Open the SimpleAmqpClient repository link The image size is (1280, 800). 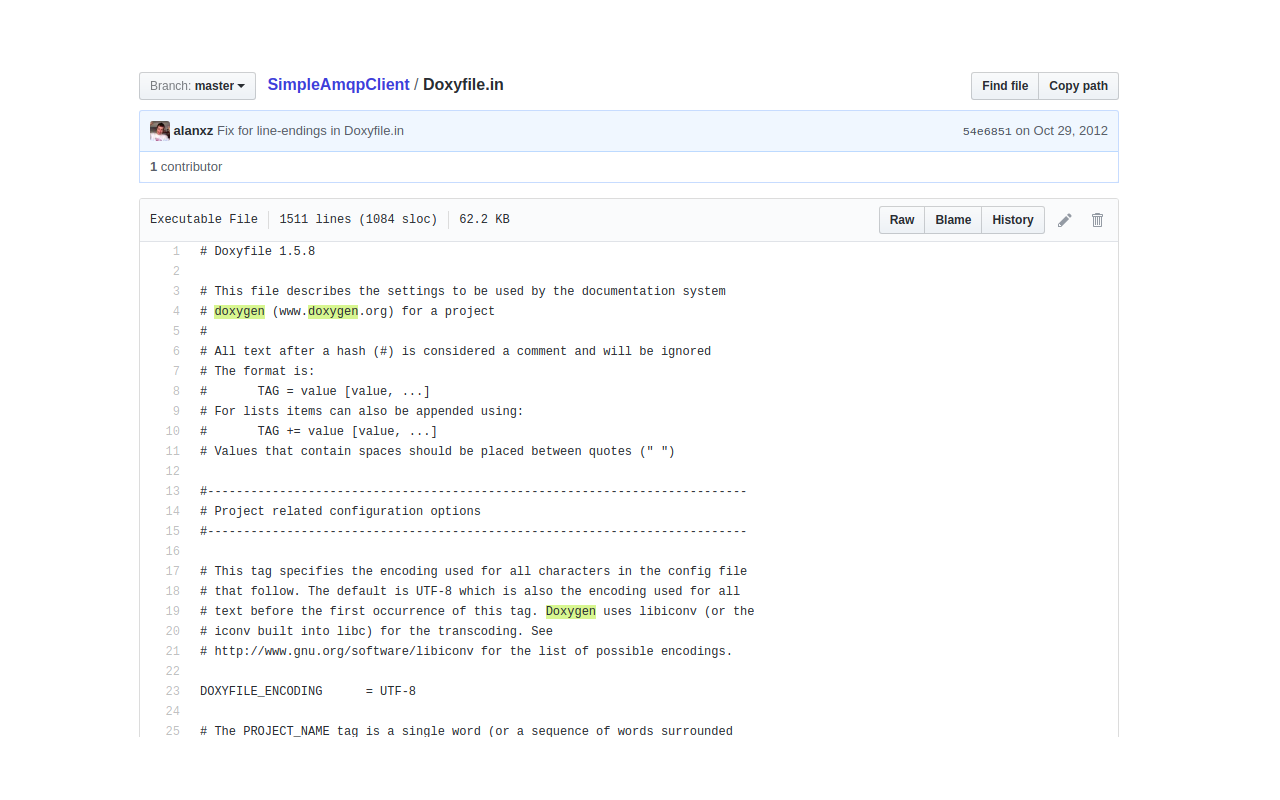point(338,84)
